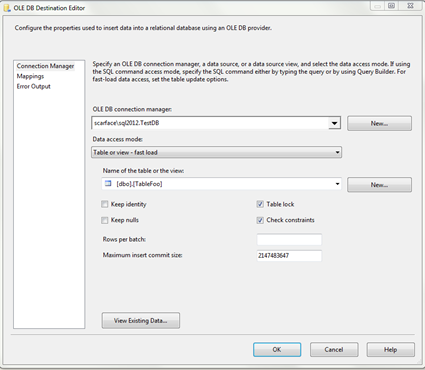This screenshot has width=425, height=370.
Task: Expand the table or view name dropdown
Action: coord(337,184)
